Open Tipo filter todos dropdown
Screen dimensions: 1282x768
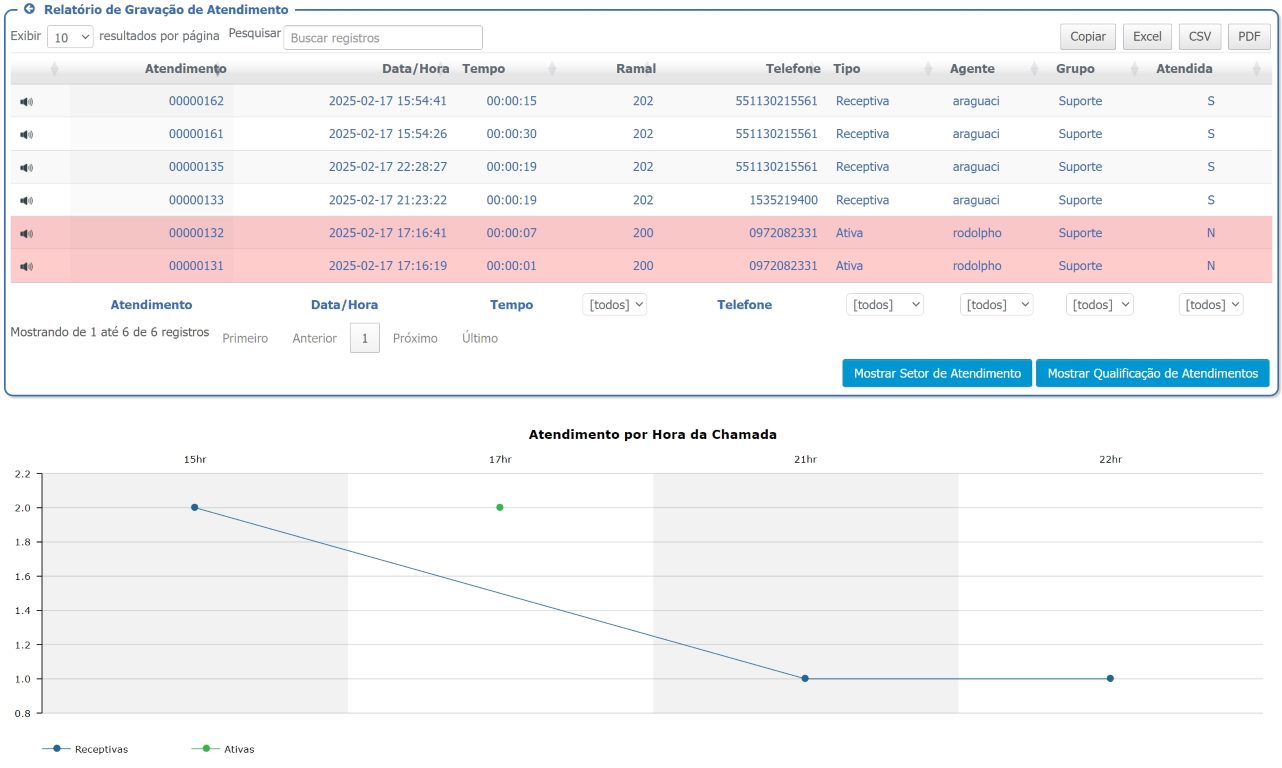885,304
